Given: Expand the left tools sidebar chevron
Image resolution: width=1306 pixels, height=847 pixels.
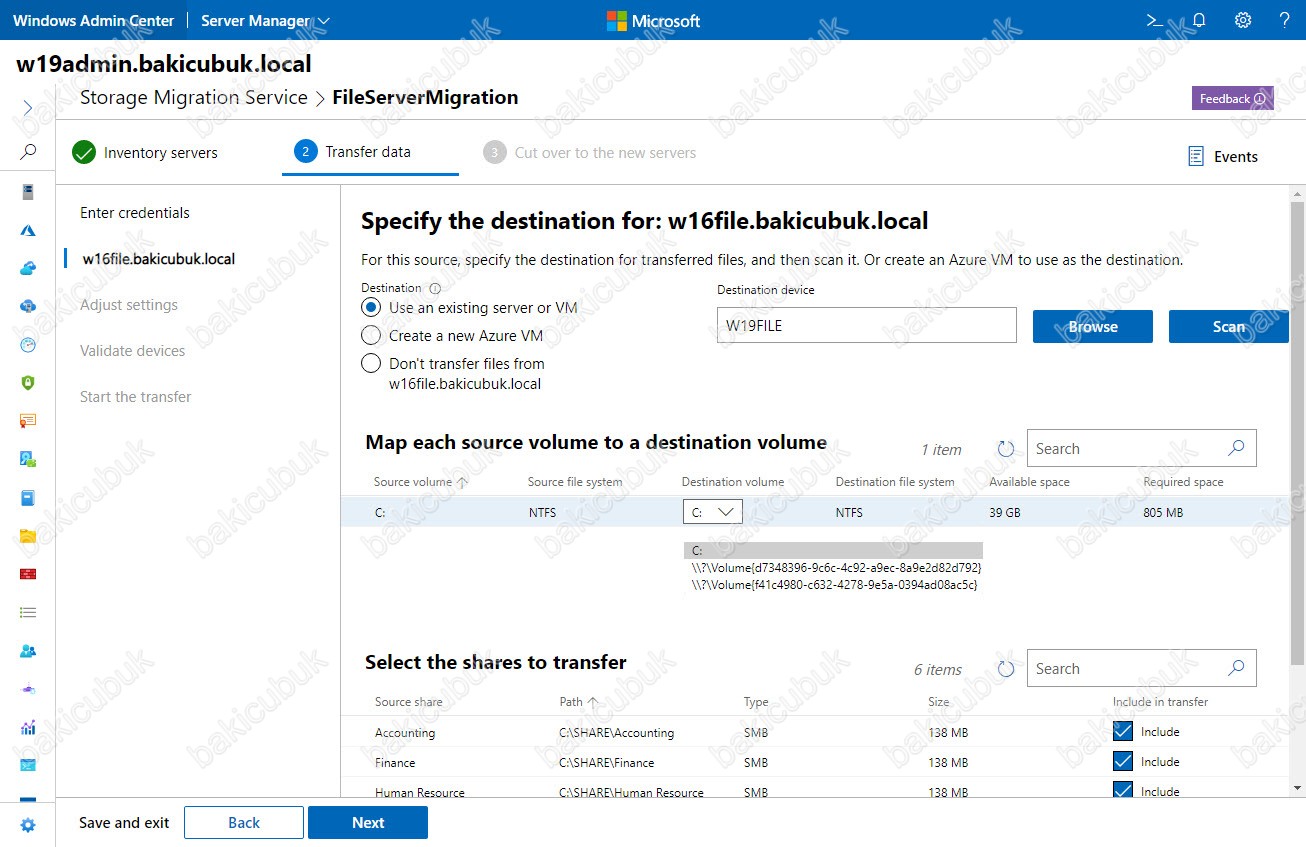Looking at the screenshot, I should [x=28, y=107].
